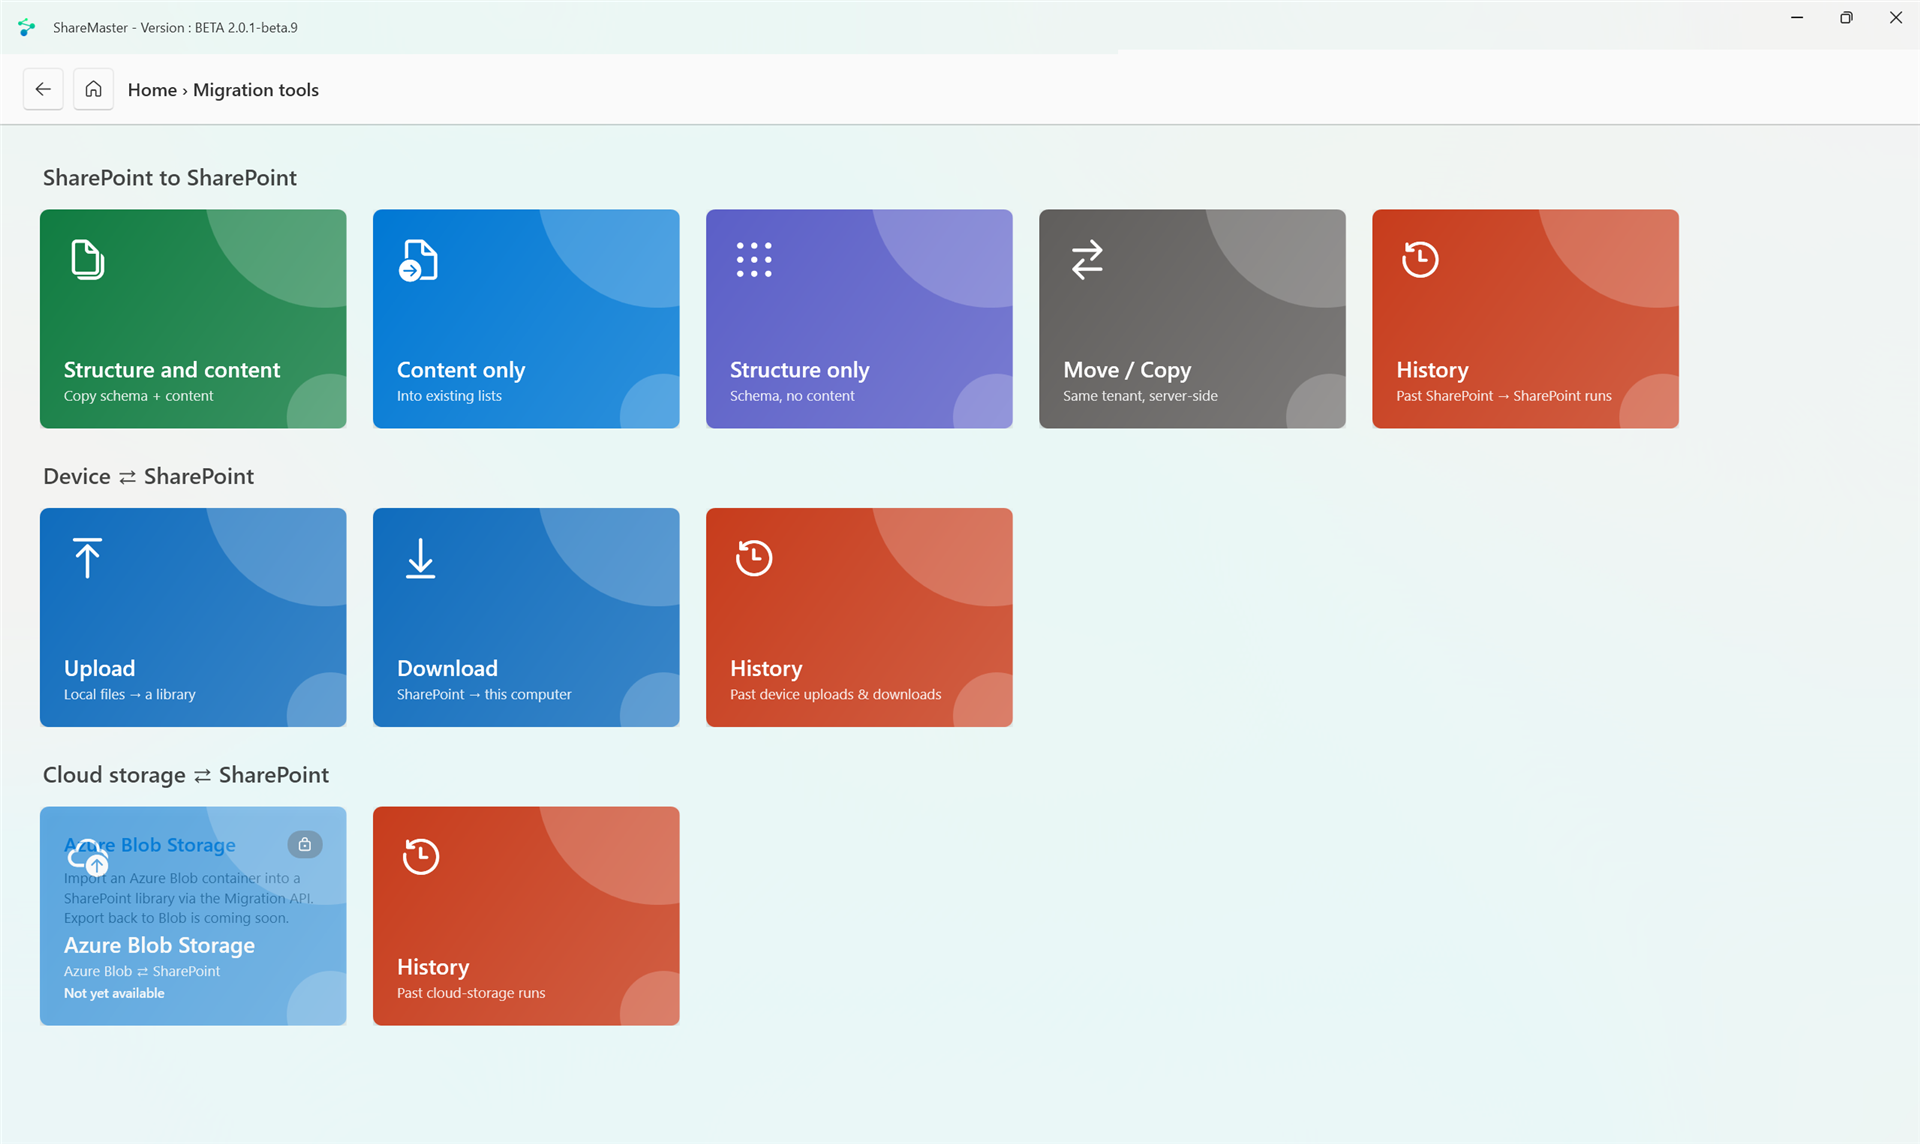Image resolution: width=1920 pixels, height=1144 pixels.
Task: Open the Move / Copy tile
Action: pos(1192,319)
